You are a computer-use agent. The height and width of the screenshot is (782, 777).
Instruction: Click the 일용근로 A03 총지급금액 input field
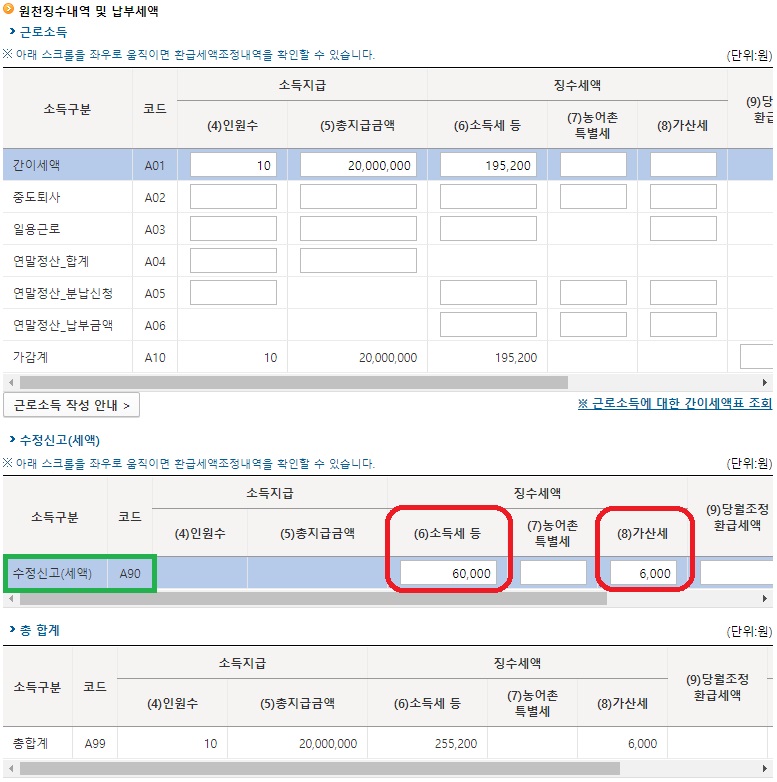coord(358,229)
